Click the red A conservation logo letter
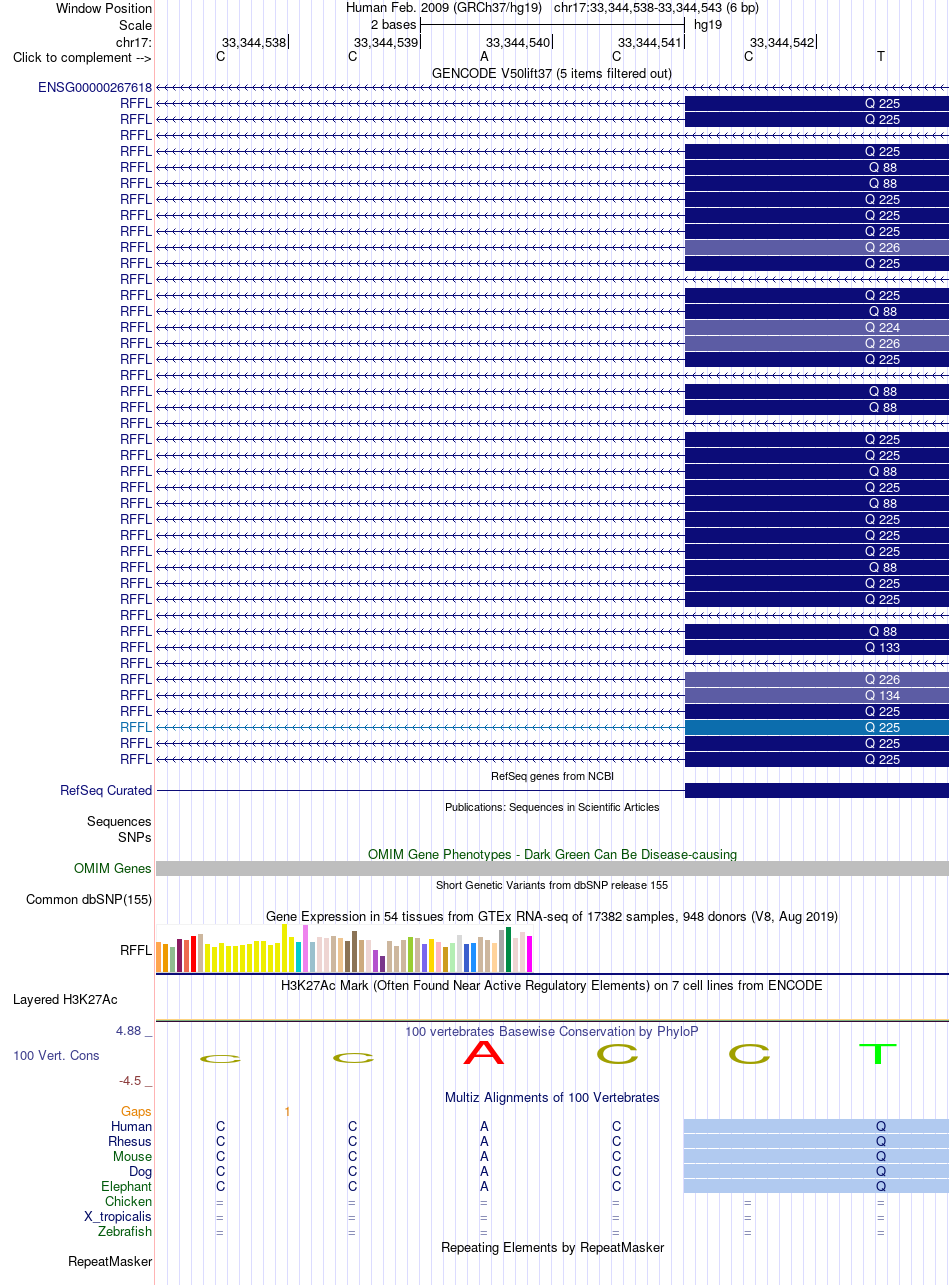This screenshot has height=1285, width=950. (x=484, y=1052)
